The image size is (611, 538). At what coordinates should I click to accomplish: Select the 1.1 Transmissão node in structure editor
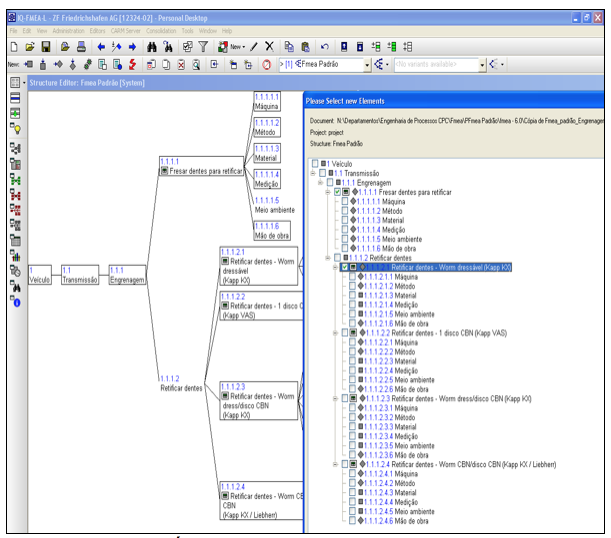[80, 275]
